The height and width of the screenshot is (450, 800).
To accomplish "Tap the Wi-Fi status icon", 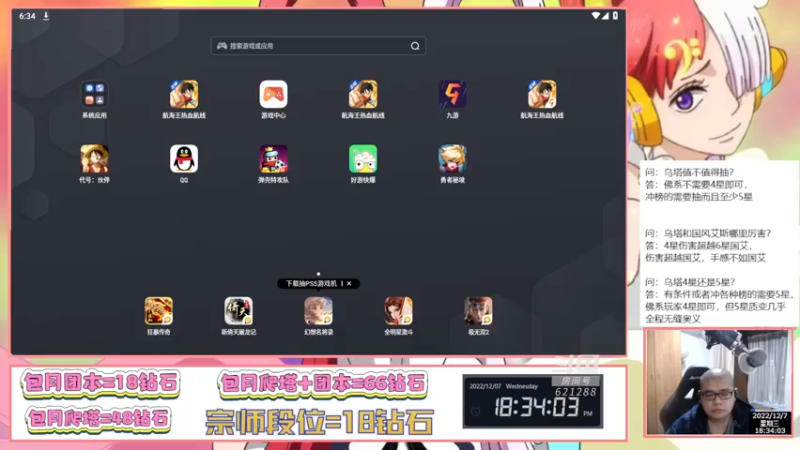I will click(x=595, y=16).
